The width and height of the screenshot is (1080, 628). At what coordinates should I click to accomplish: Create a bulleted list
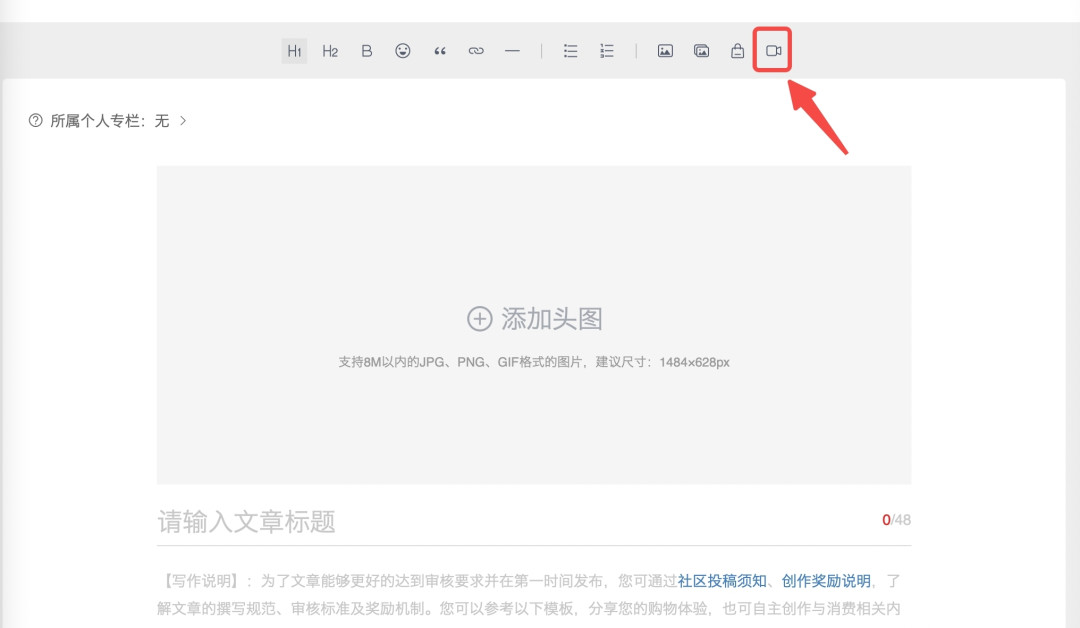[570, 51]
